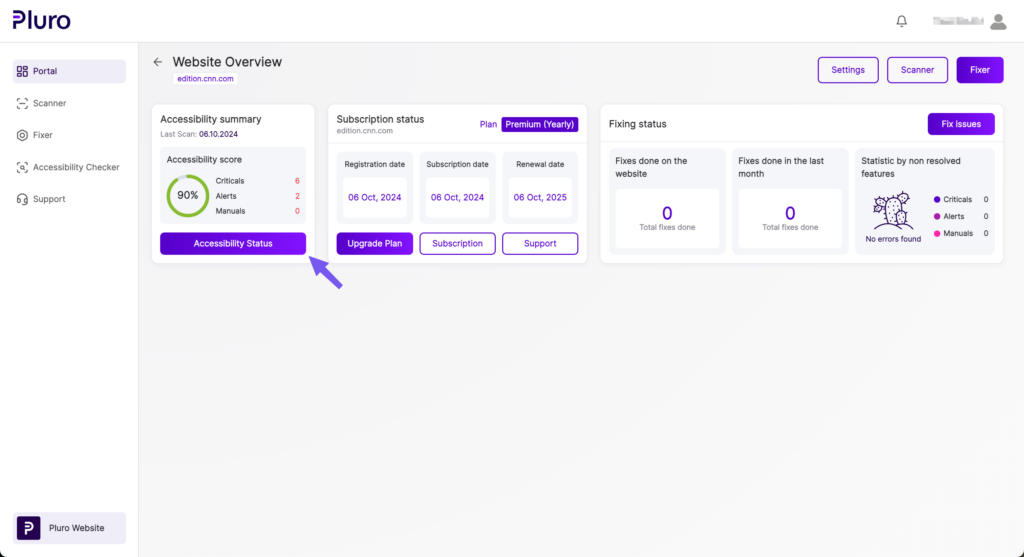Open the user profile avatar icon
Screen dimensions: 1024x557
997,21
